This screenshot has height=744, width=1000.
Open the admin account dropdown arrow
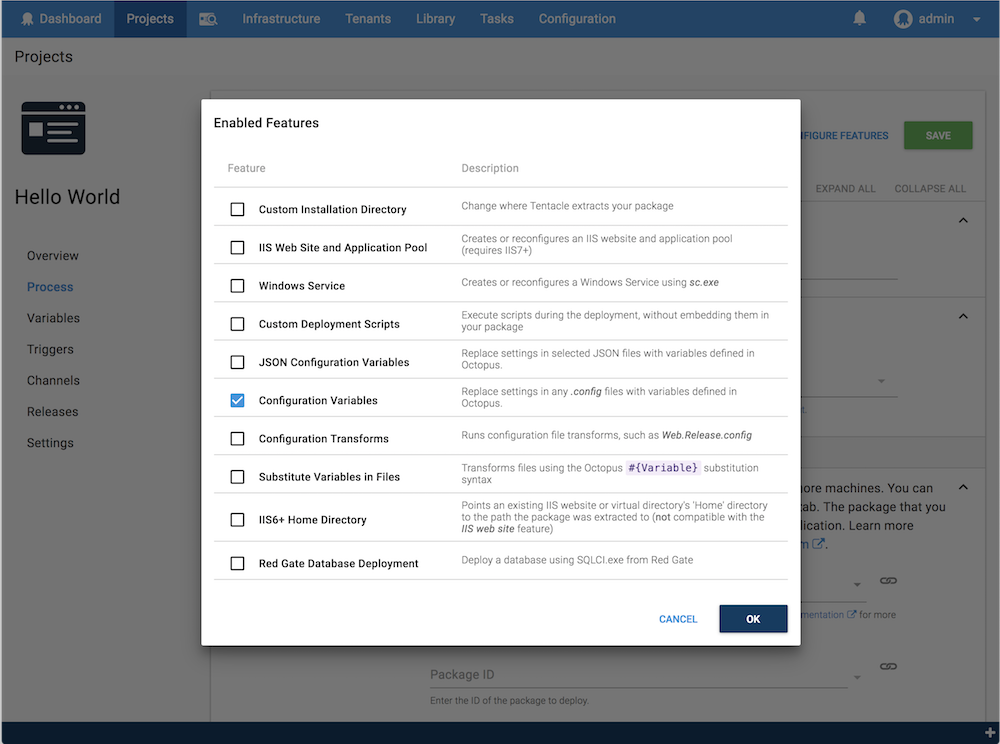pyautogui.click(x=976, y=19)
